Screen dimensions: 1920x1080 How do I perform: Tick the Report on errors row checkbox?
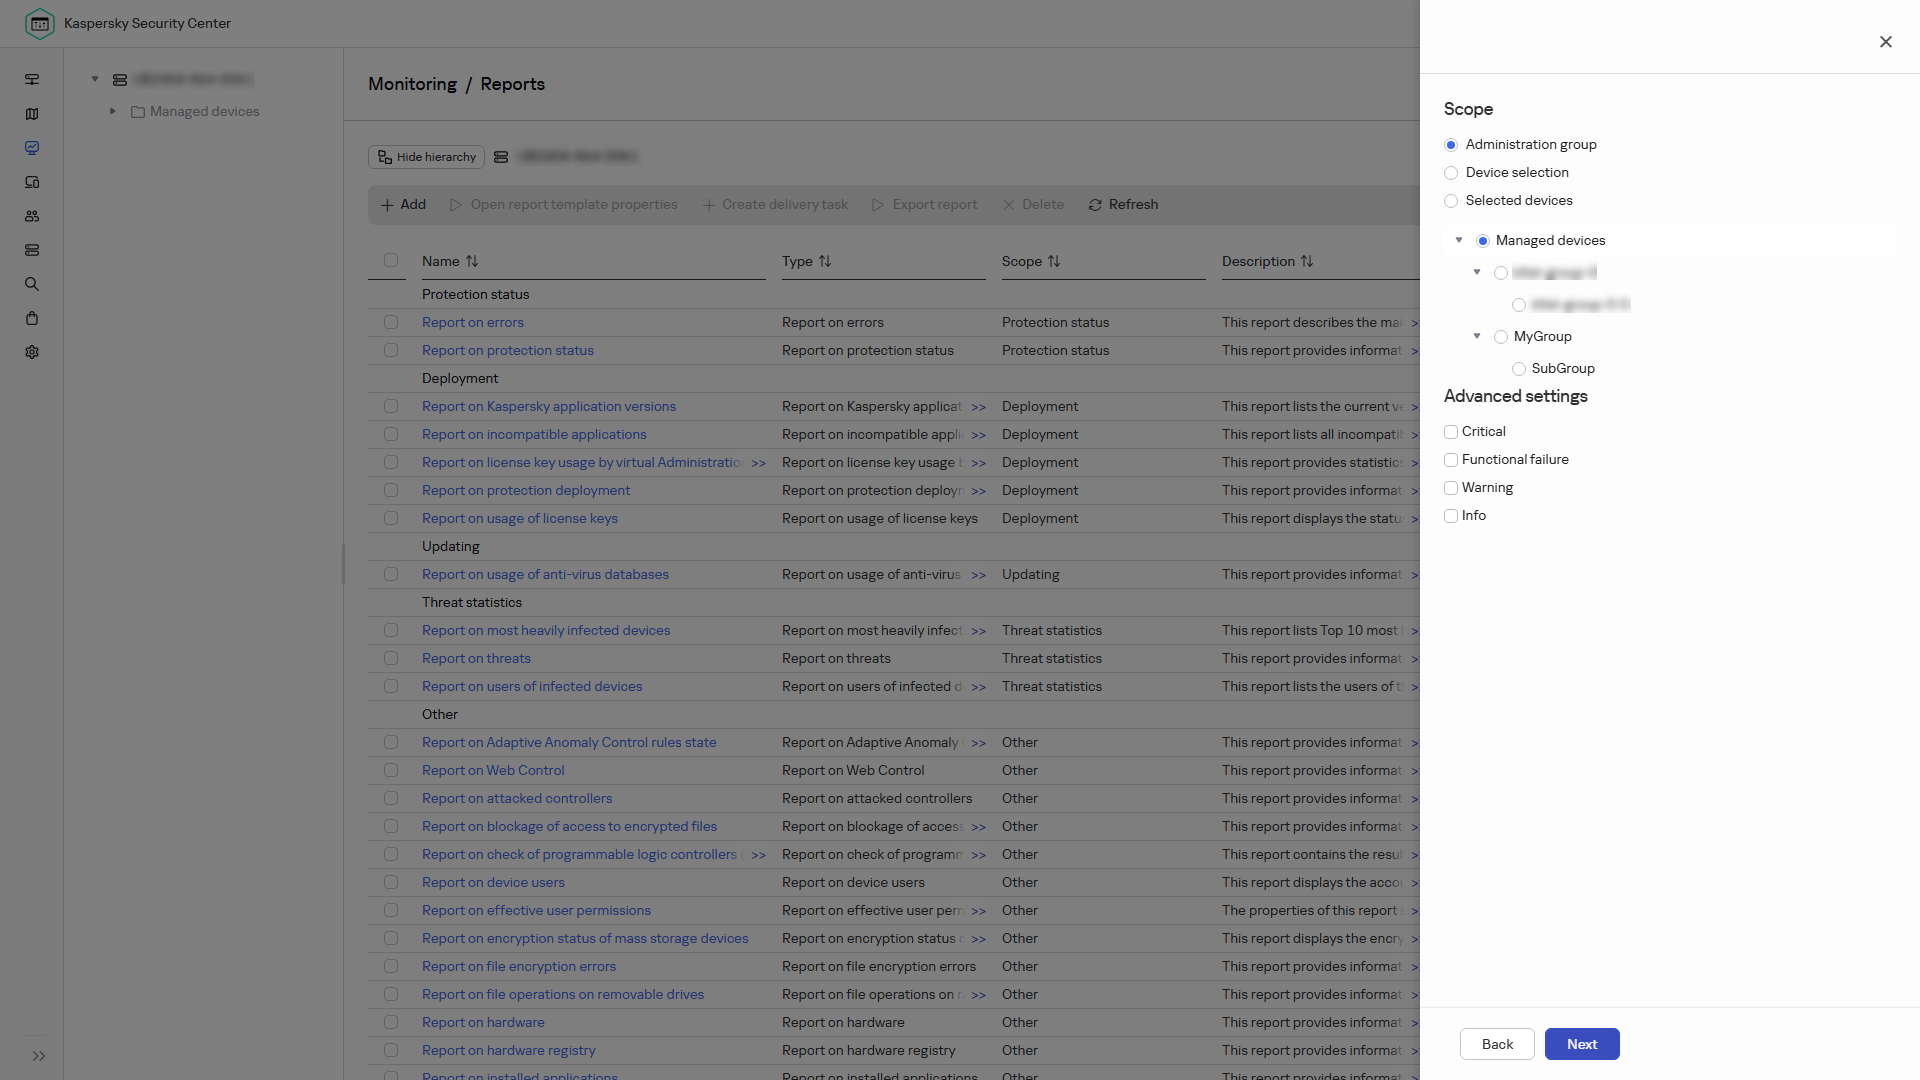[391, 322]
